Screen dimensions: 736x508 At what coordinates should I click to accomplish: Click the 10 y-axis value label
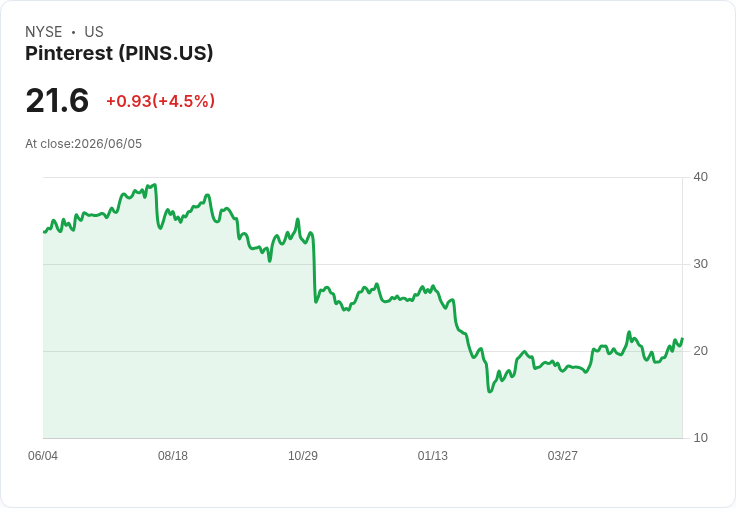click(700, 438)
